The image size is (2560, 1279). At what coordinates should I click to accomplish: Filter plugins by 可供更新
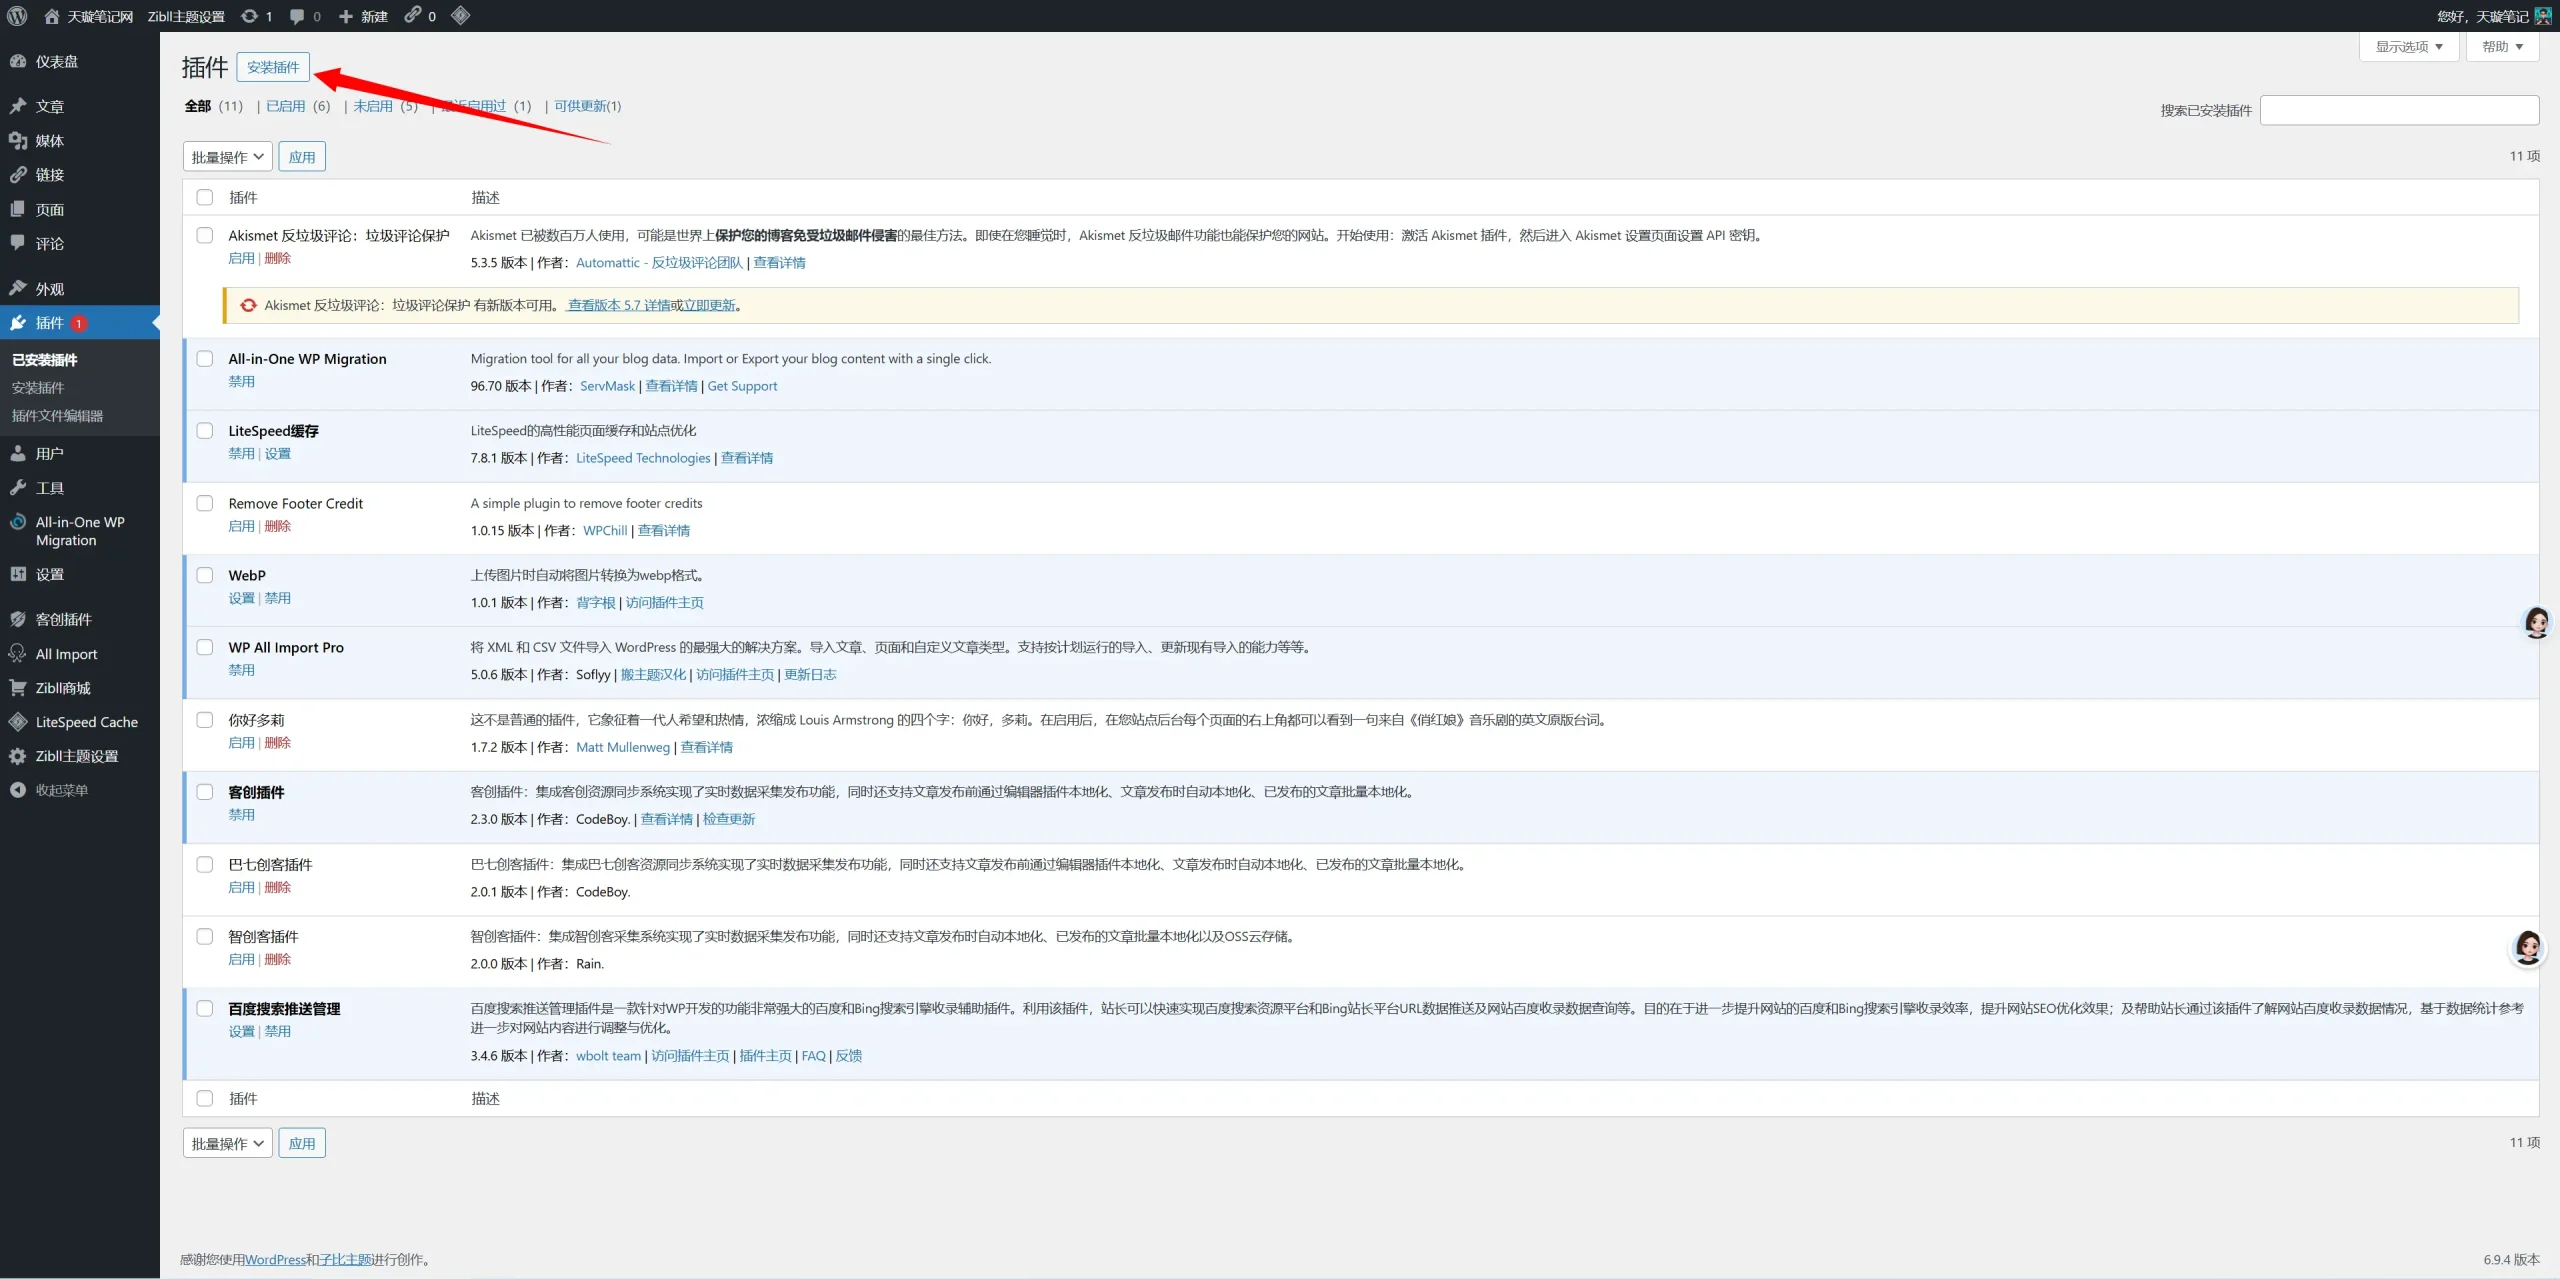(x=580, y=106)
